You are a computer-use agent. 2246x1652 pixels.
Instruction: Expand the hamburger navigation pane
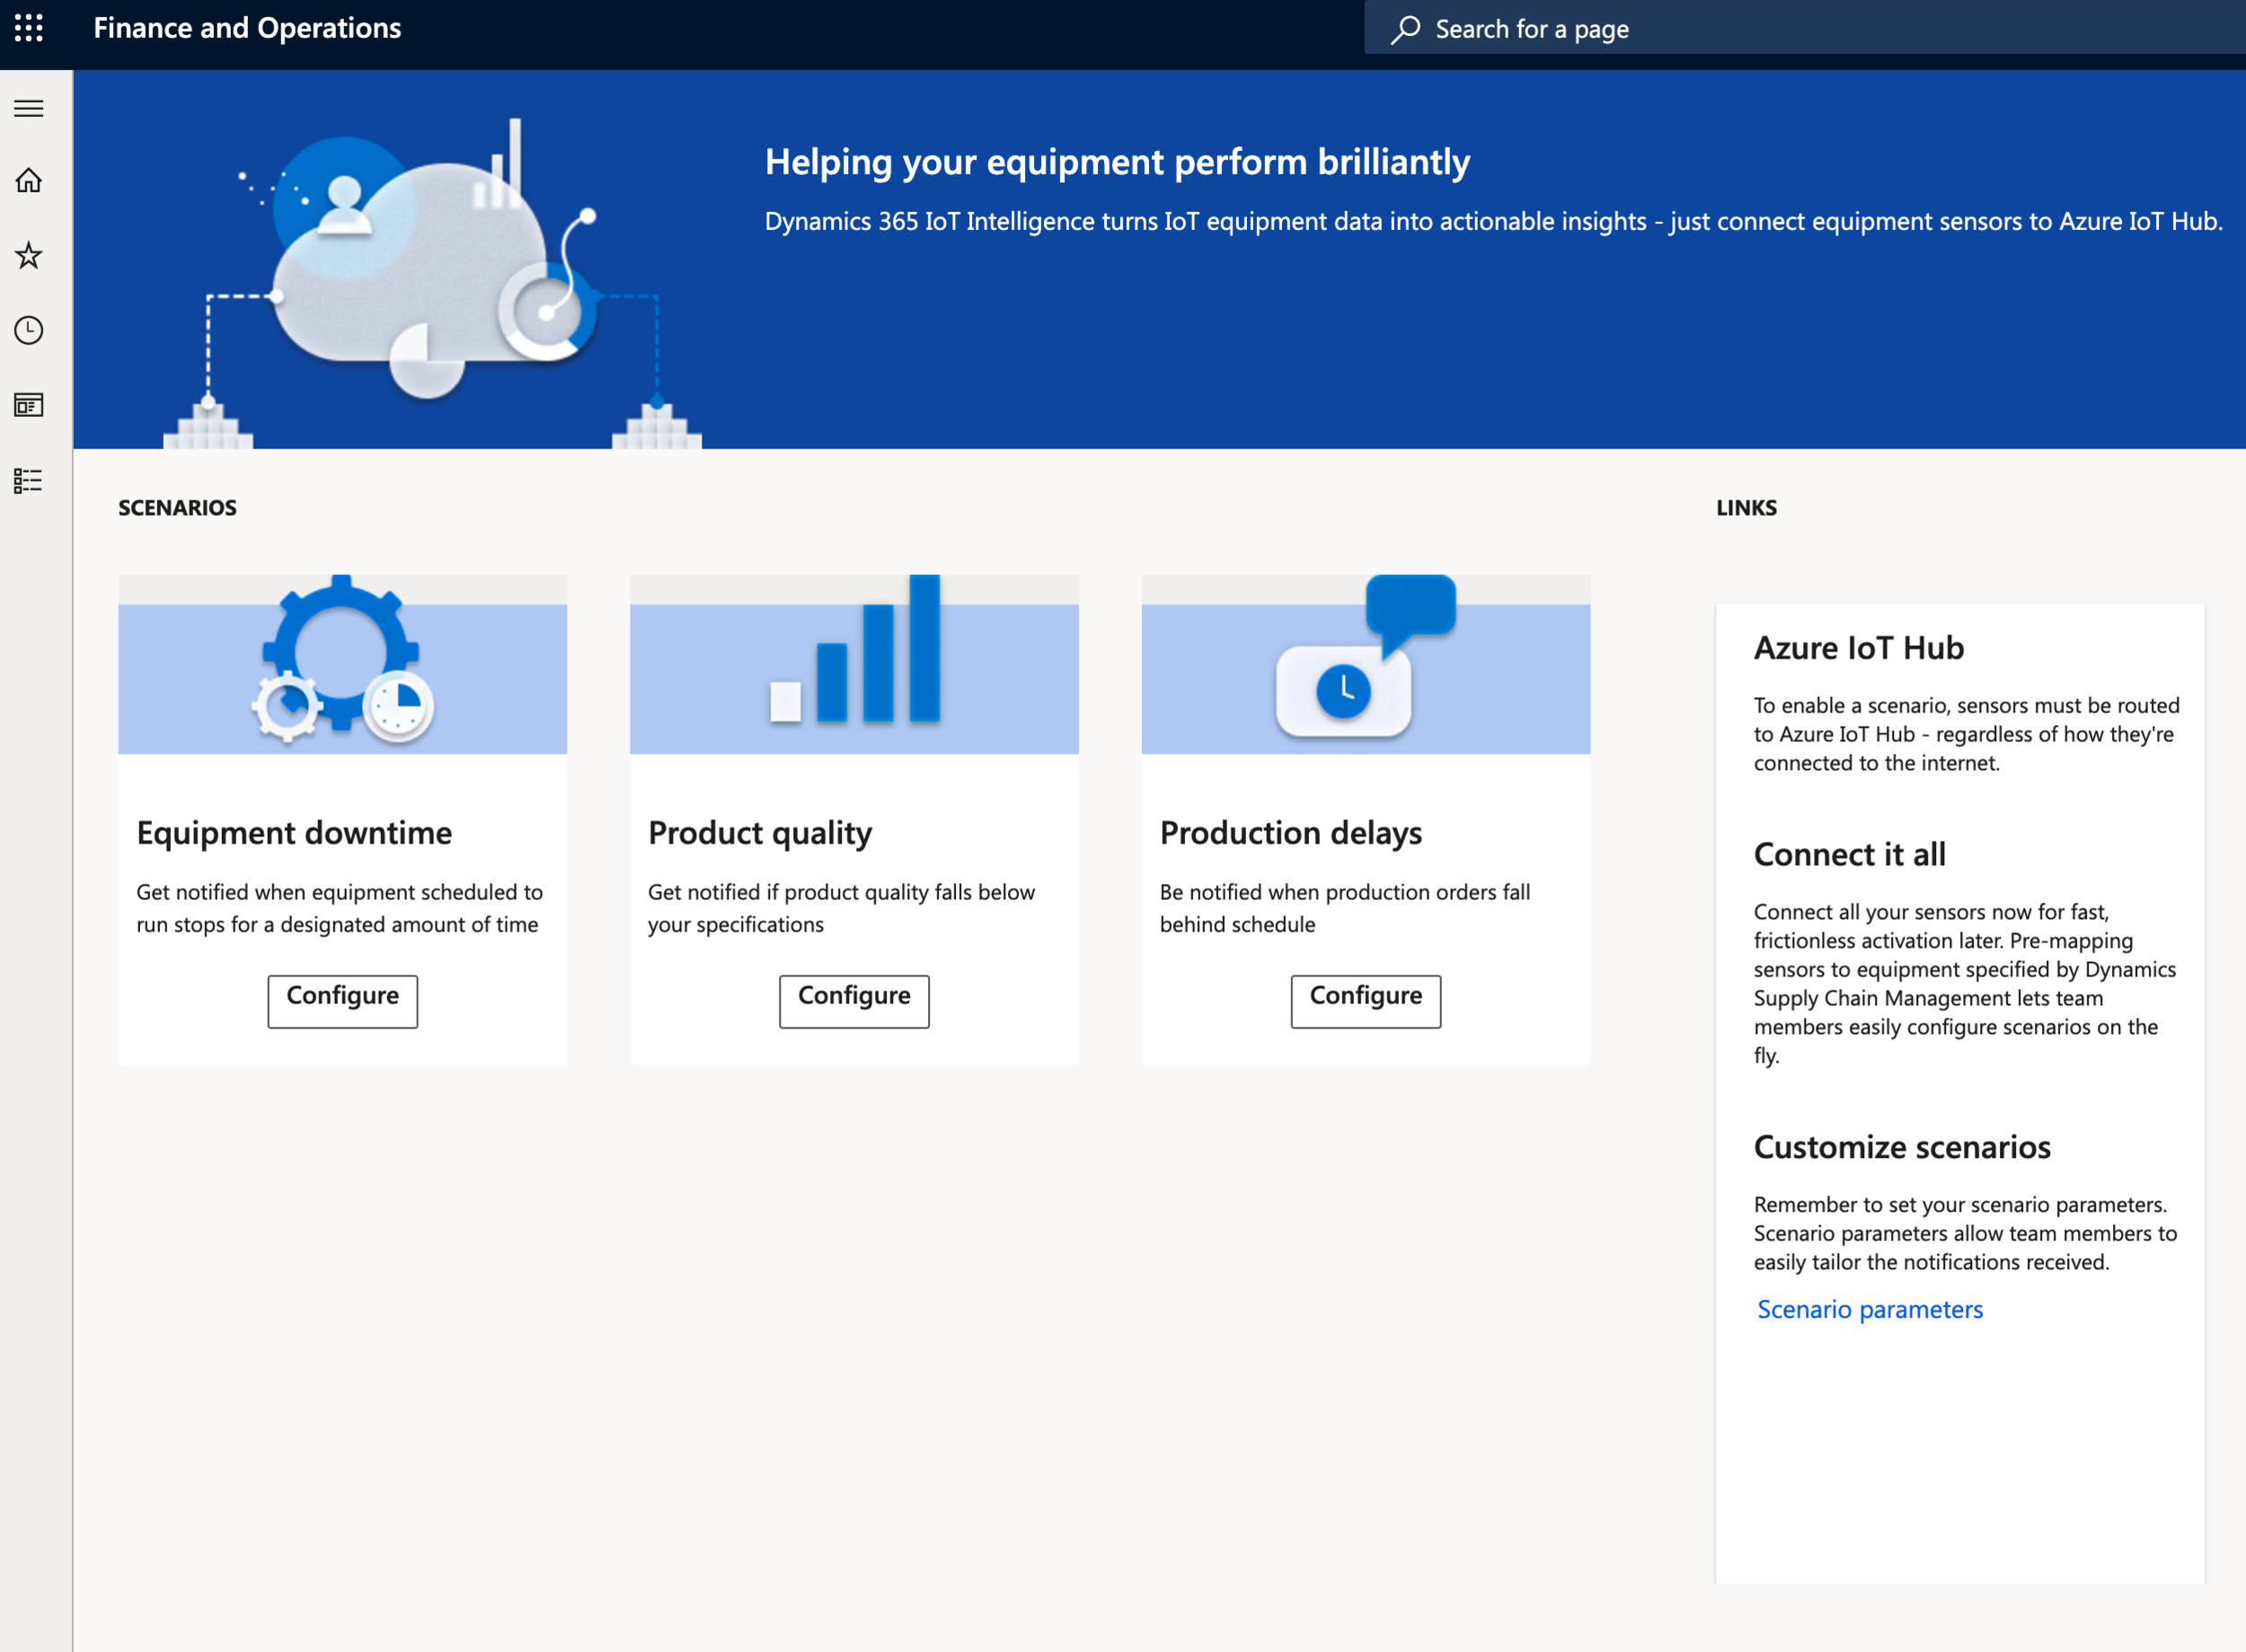(x=29, y=108)
